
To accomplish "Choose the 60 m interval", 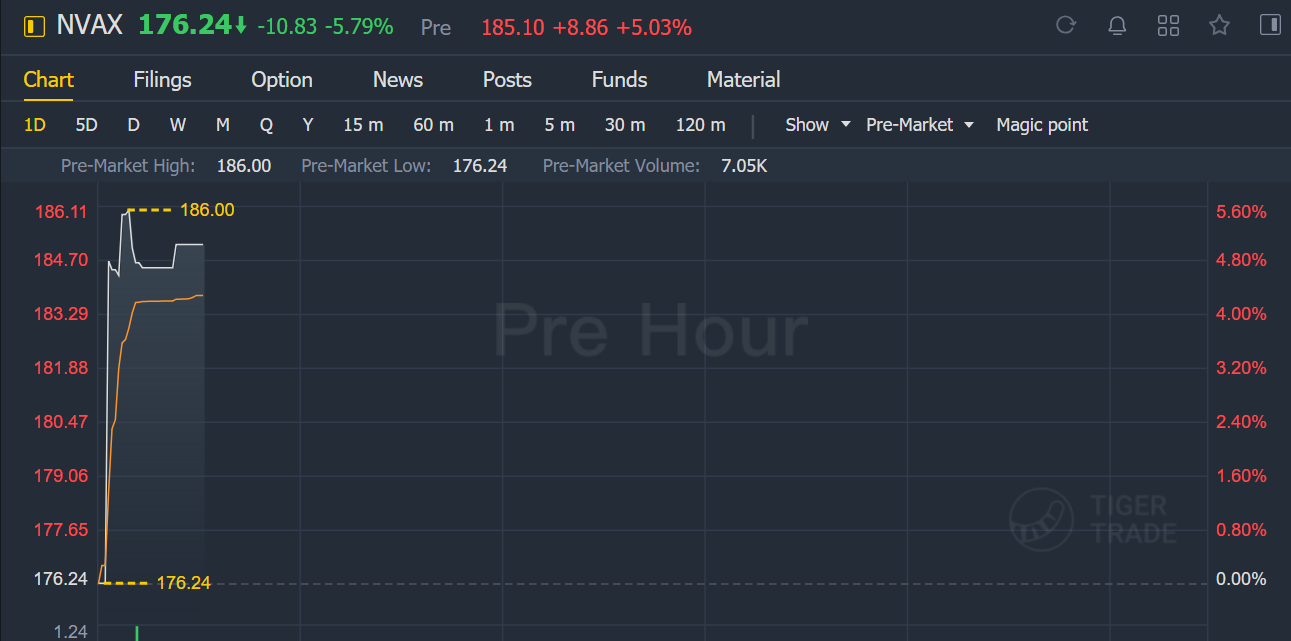I will 433,125.
